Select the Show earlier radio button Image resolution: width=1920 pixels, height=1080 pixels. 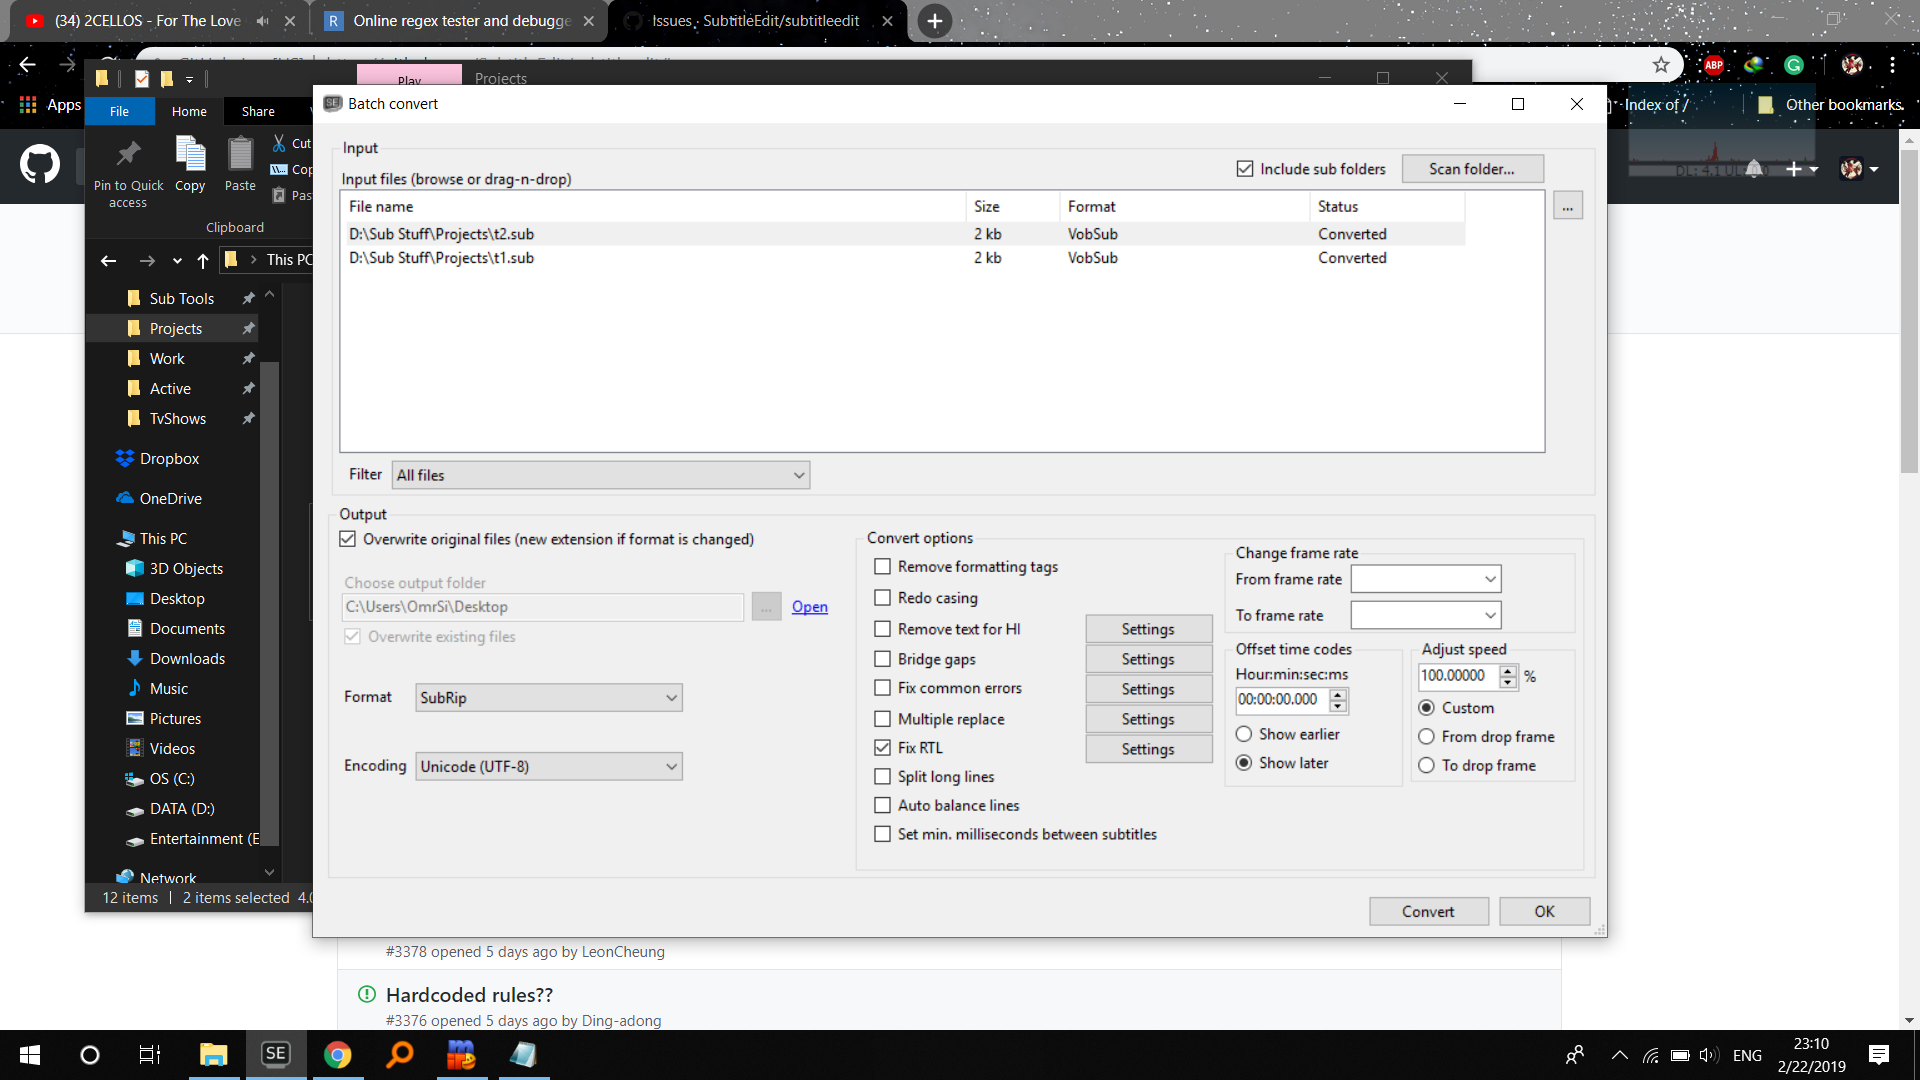1244,733
